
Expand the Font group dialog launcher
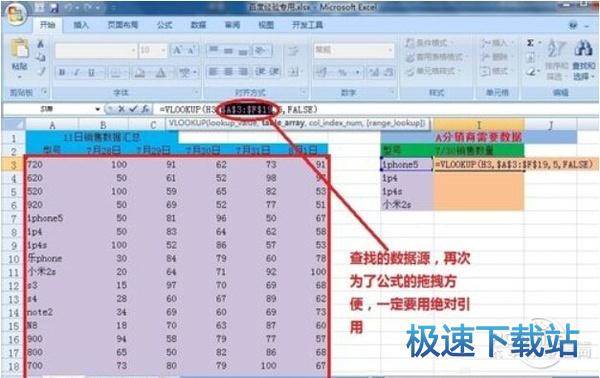[x=196, y=92]
